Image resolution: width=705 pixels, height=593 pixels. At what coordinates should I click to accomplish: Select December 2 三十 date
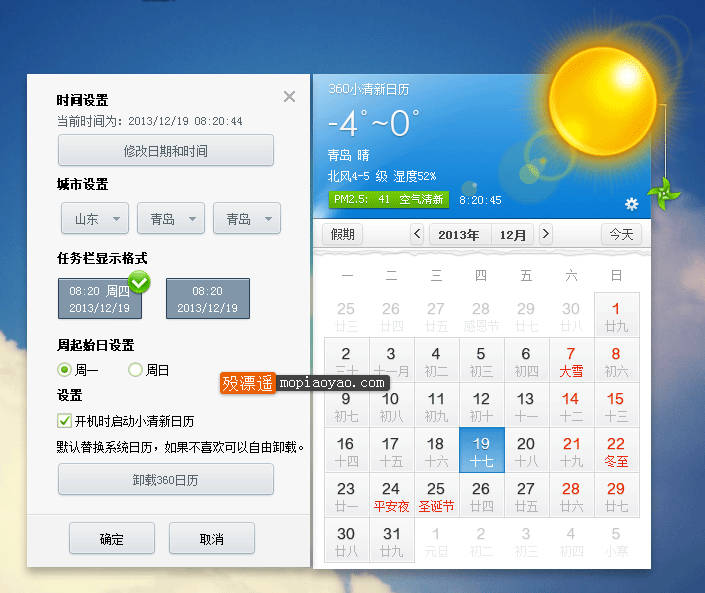point(347,360)
